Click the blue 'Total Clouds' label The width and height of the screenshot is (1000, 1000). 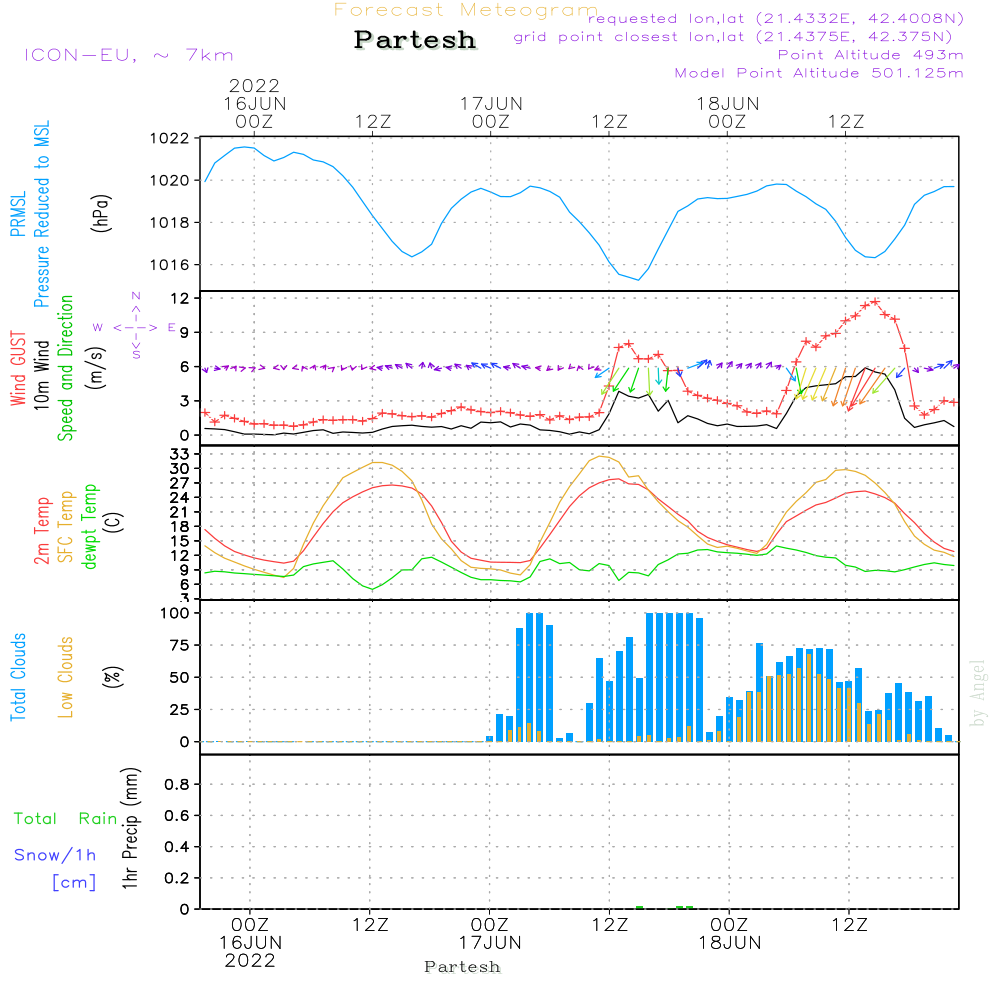[18, 677]
